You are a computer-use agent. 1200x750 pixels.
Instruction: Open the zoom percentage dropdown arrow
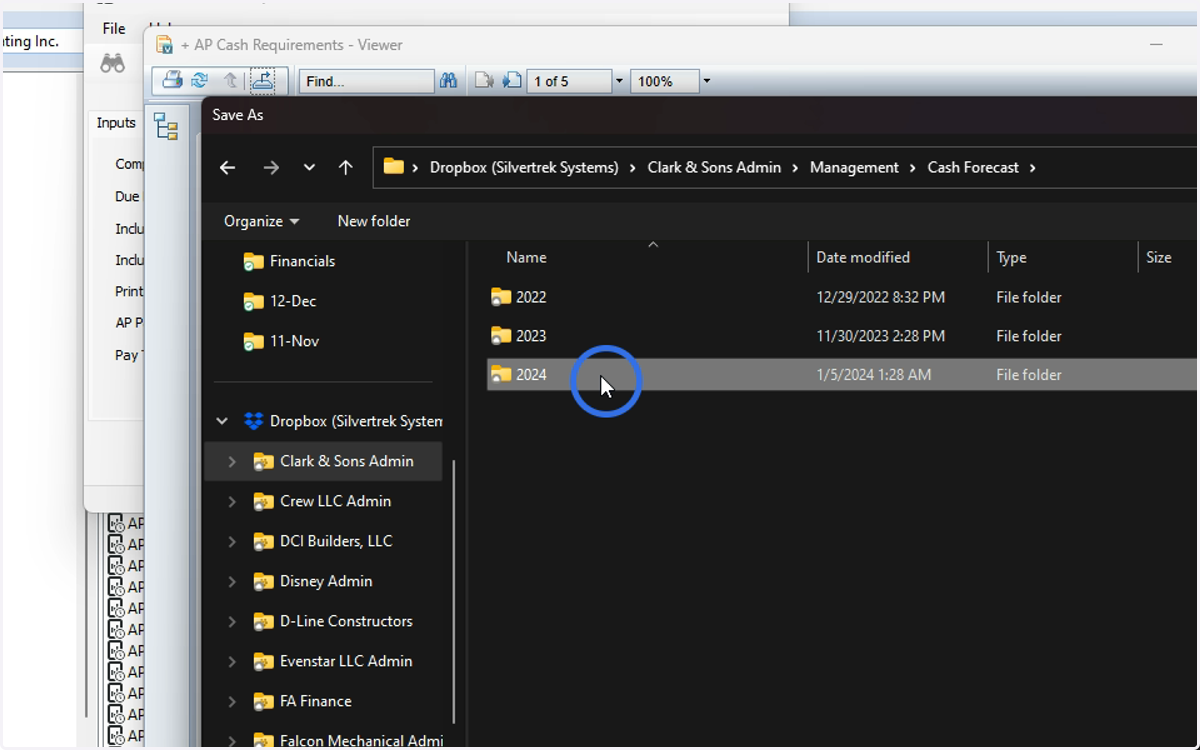click(x=706, y=81)
